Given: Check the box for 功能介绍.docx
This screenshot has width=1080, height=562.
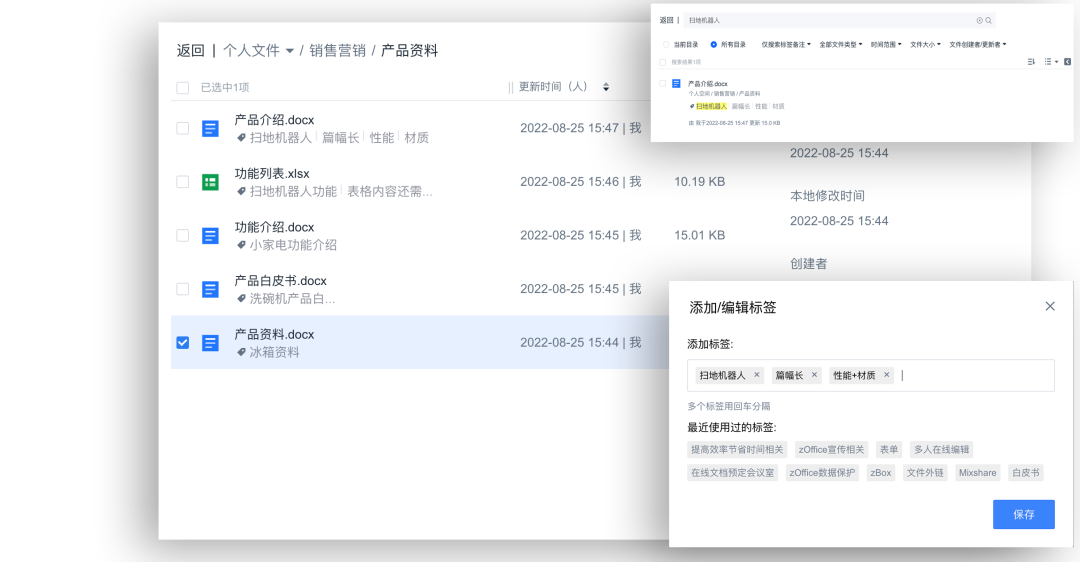Looking at the screenshot, I should tap(183, 236).
